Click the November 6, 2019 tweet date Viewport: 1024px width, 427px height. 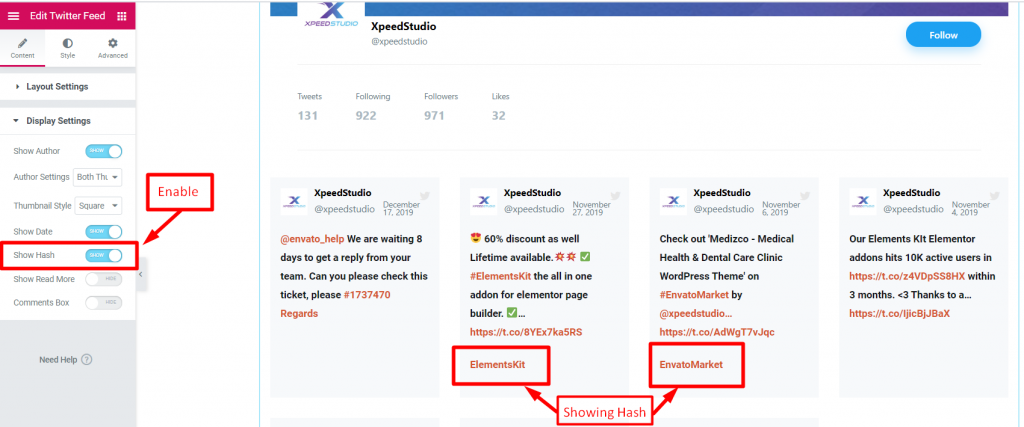(x=781, y=208)
